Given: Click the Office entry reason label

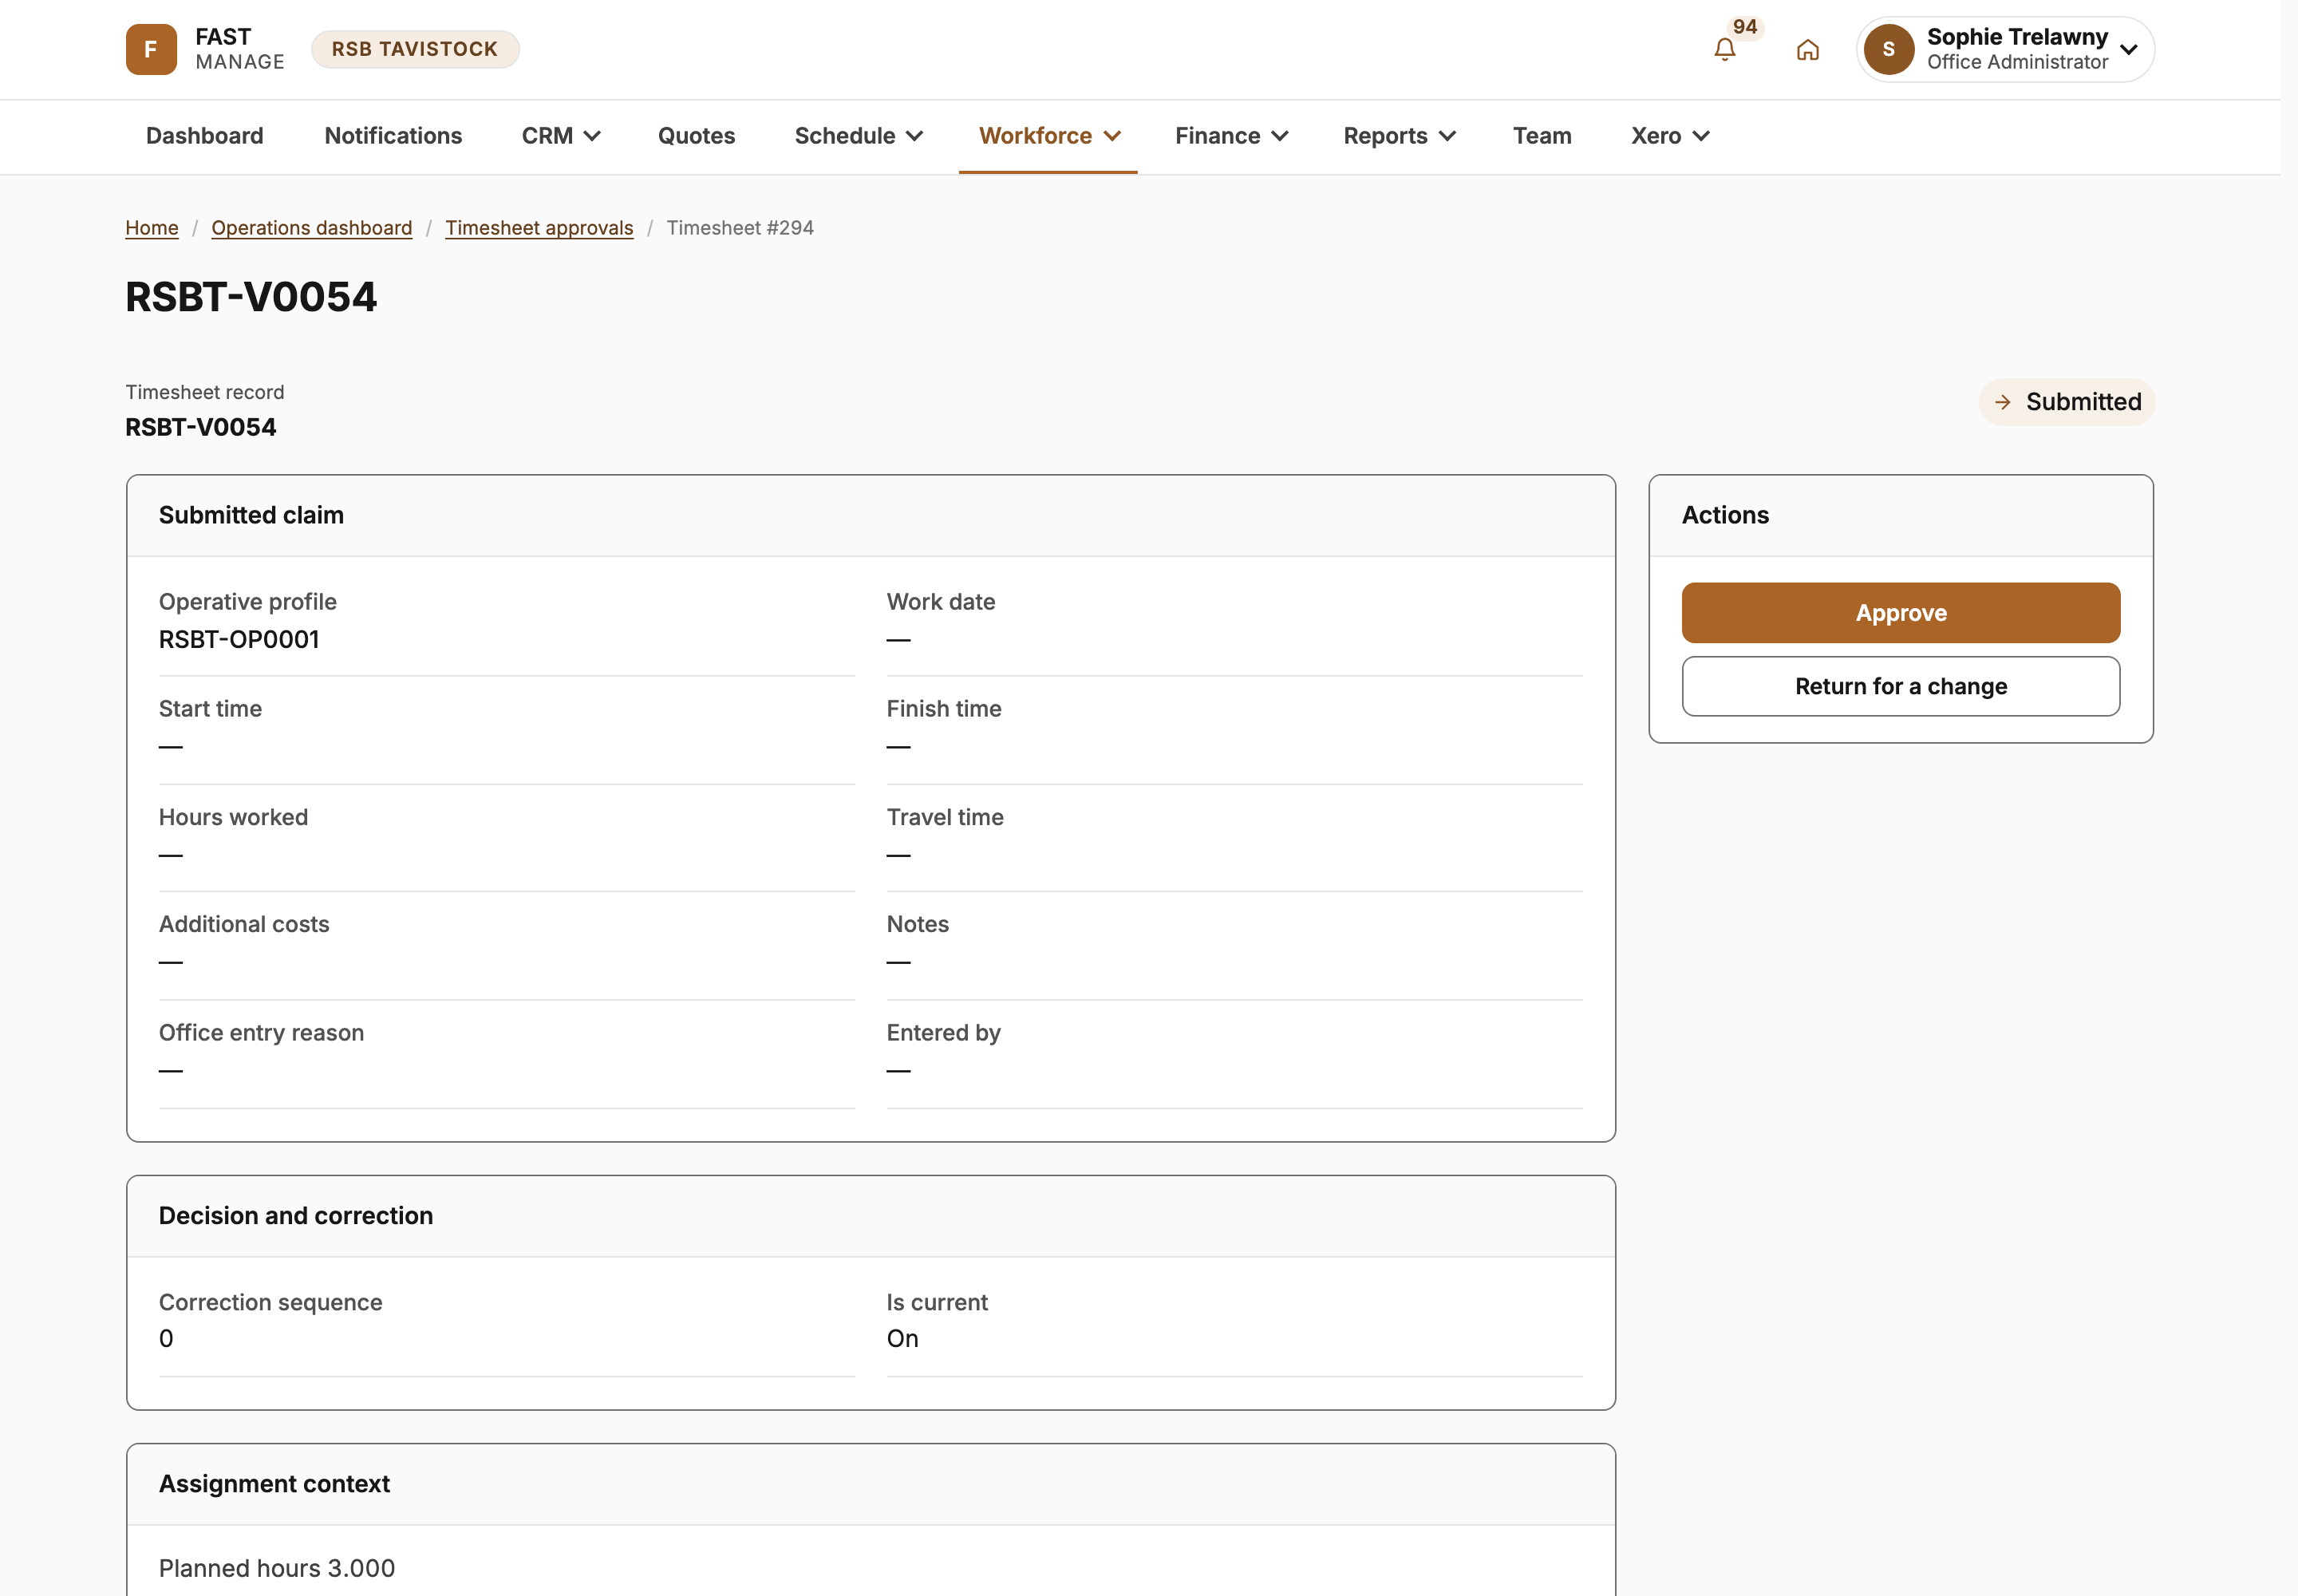Looking at the screenshot, I should [x=261, y=1033].
